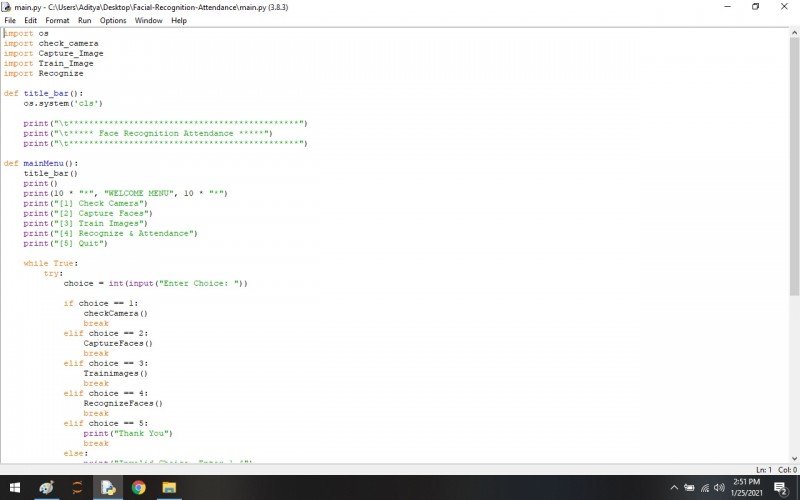The image size is (800, 500).
Task: Click the '[5] Quit' print line
Action: (x=65, y=243)
